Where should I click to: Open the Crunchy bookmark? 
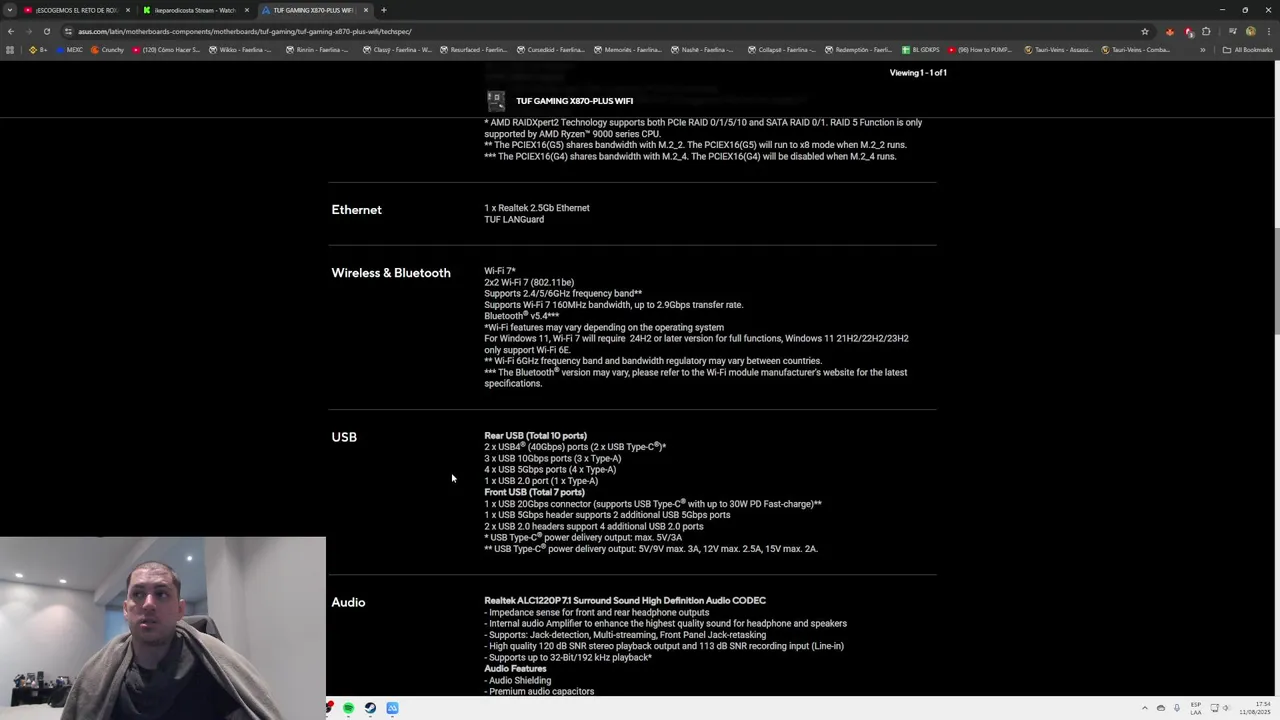(x=107, y=50)
